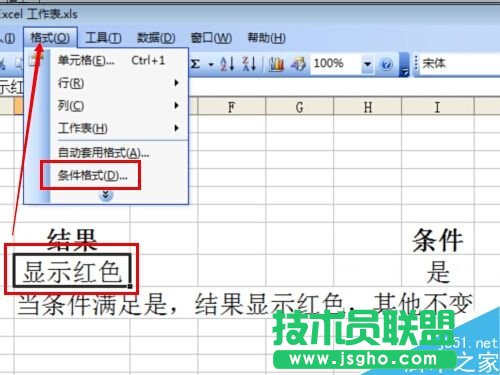Click the Sort Descending icon
The width and height of the screenshot is (500, 375).
pos(249,63)
